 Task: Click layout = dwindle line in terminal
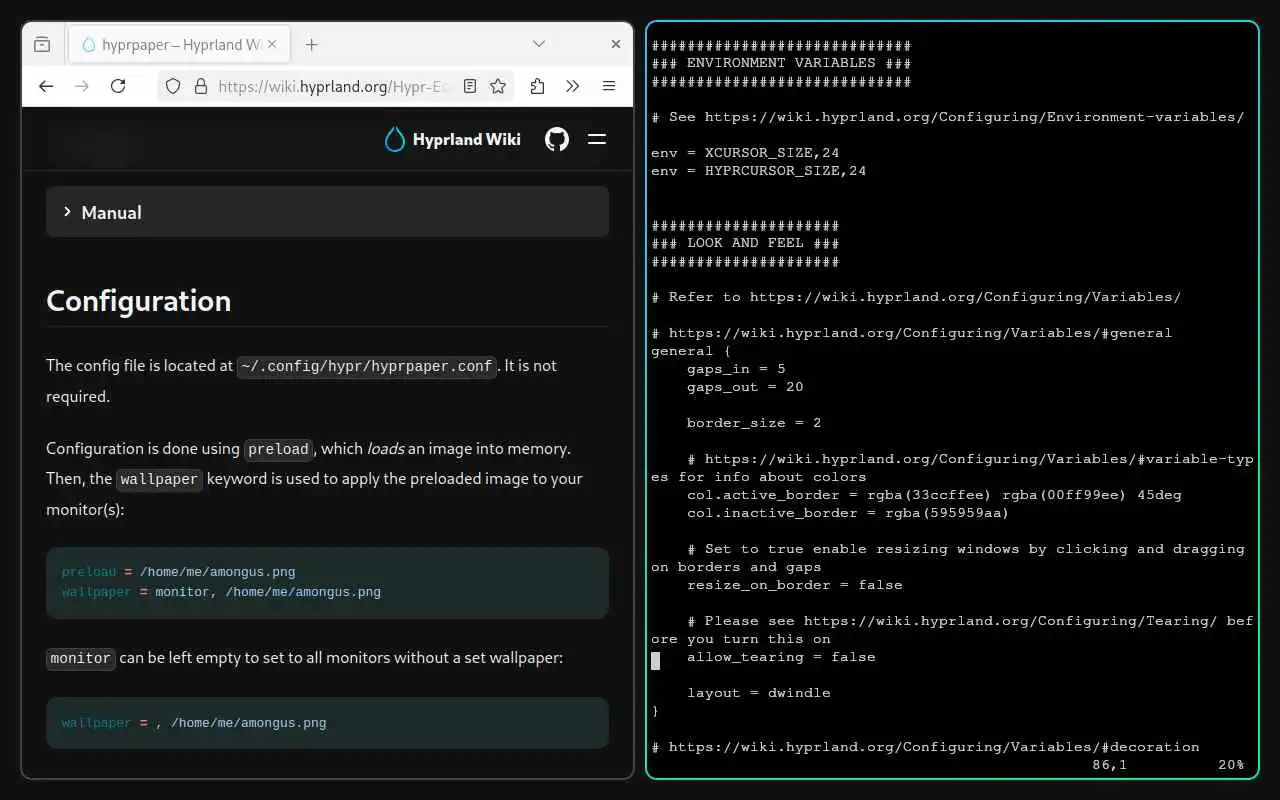pyautogui.click(x=759, y=693)
